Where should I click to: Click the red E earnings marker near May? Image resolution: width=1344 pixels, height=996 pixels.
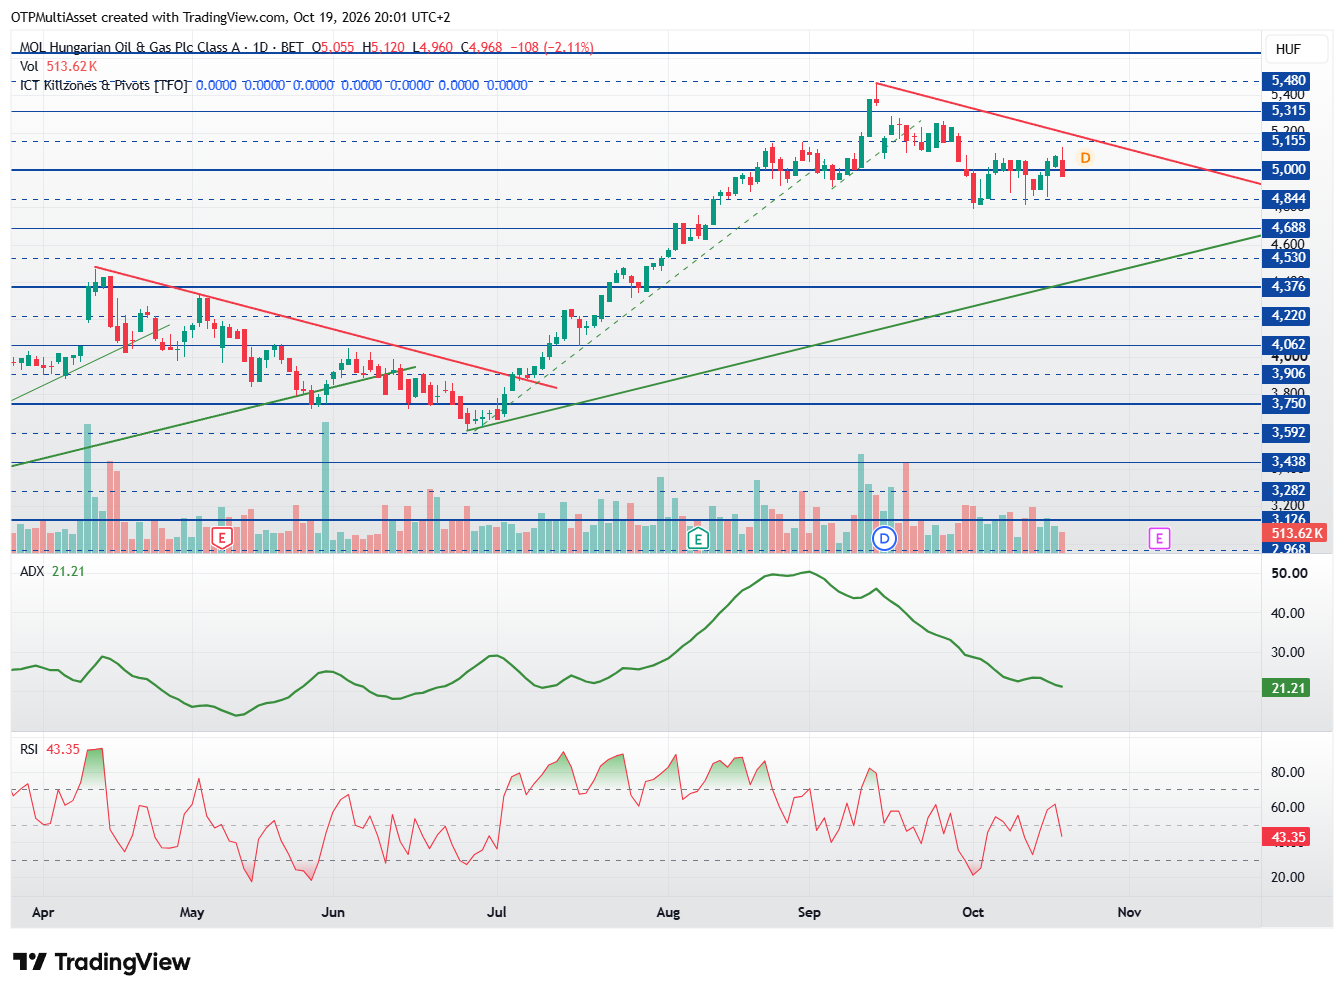pos(222,538)
